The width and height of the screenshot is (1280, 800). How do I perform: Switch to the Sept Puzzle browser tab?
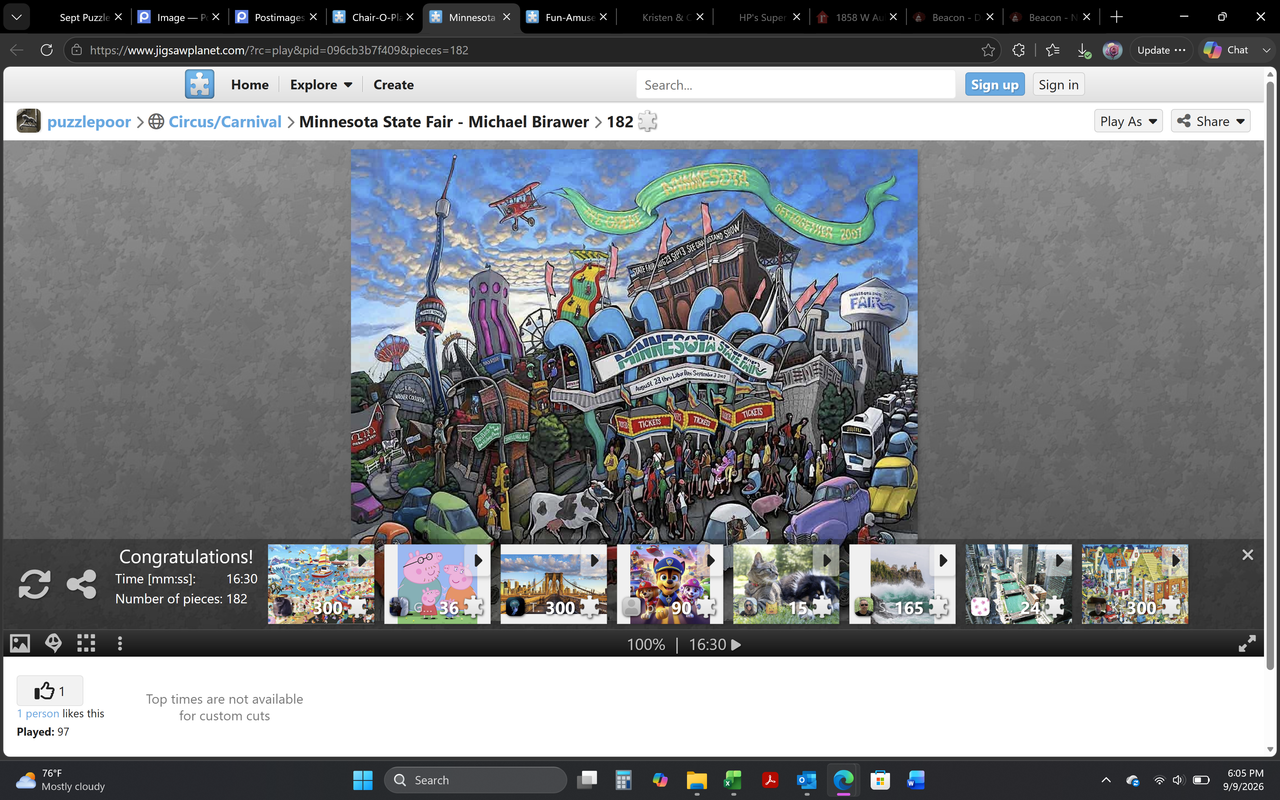[78, 17]
